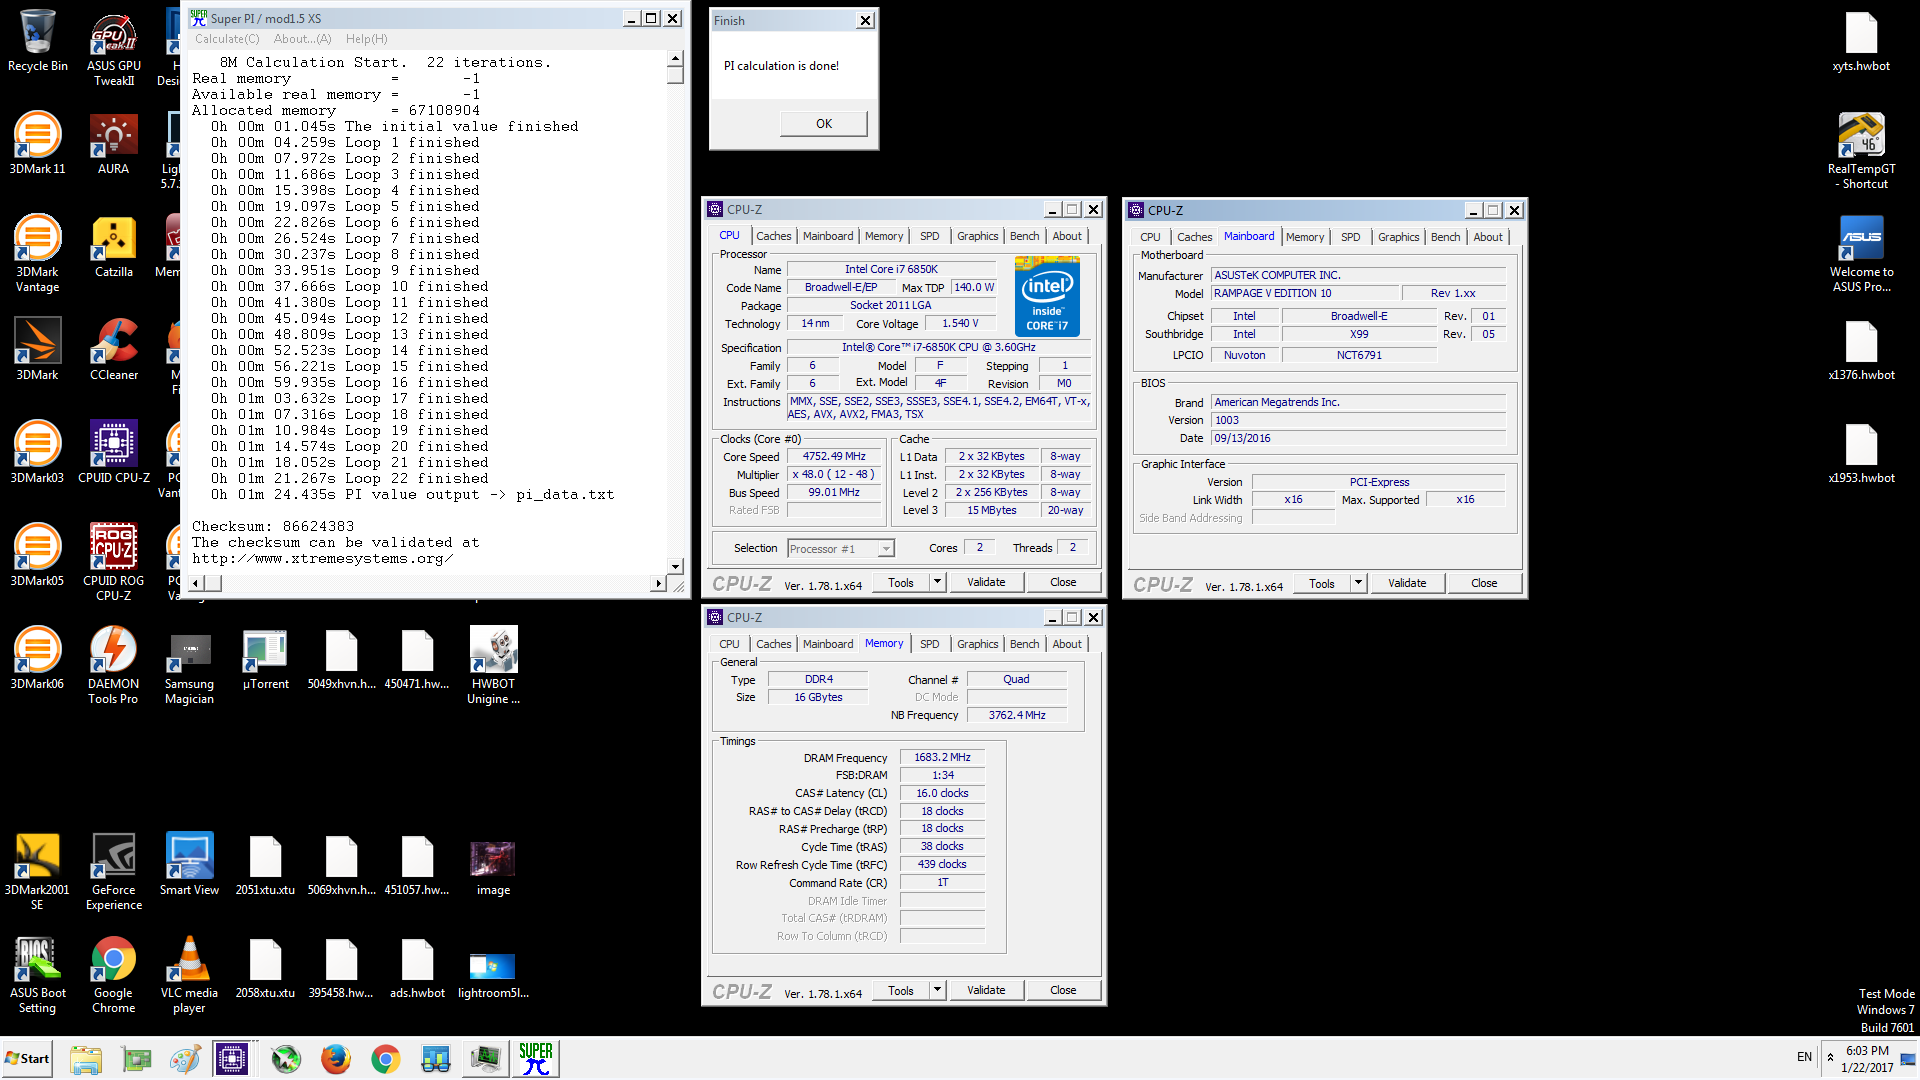Open the 3DMark 11 desktop shortcut
1920x1080 pixels.
click(x=37, y=144)
